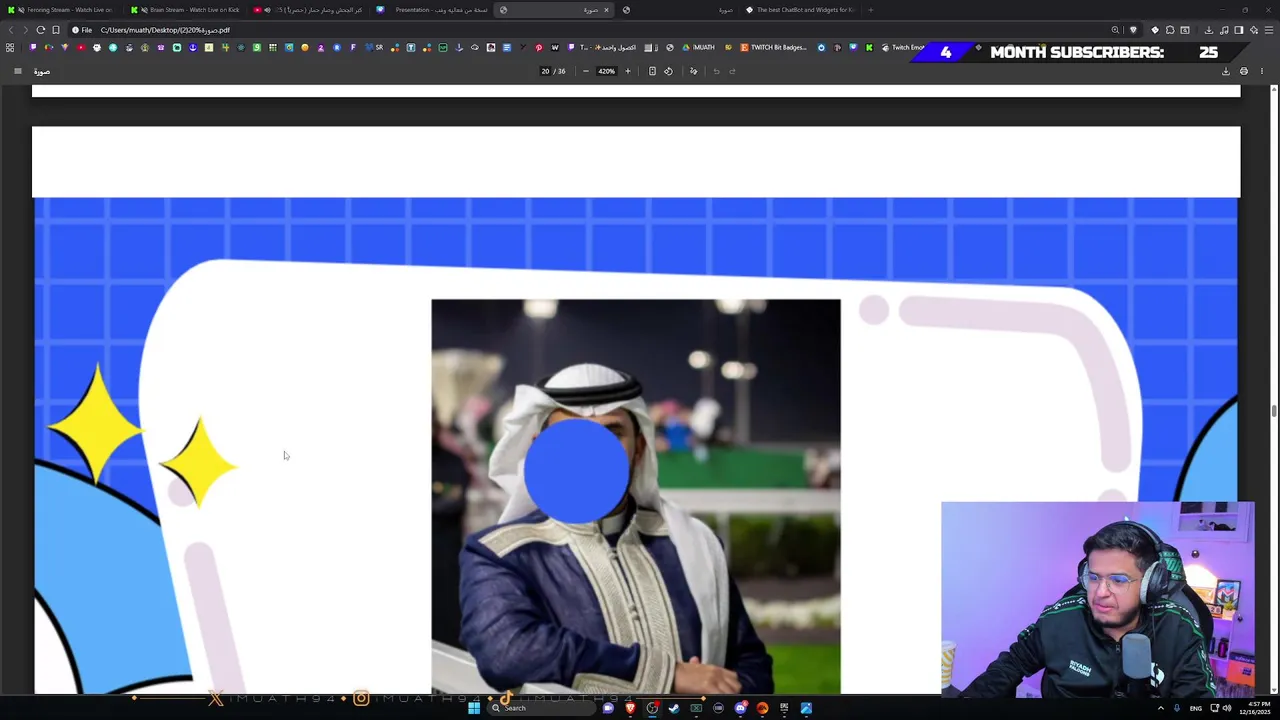The width and height of the screenshot is (1280, 720).
Task: Switch to The best ChatBot and Widgets tab
Action: [800, 10]
